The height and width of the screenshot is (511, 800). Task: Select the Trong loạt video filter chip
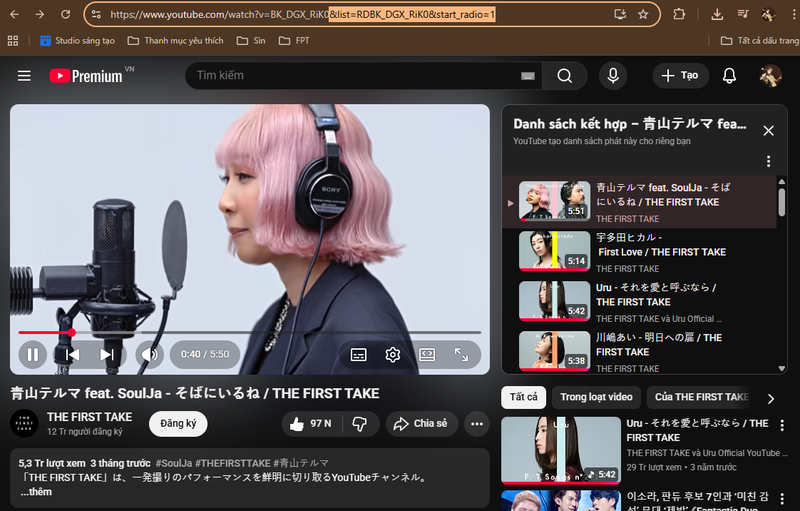(x=596, y=397)
